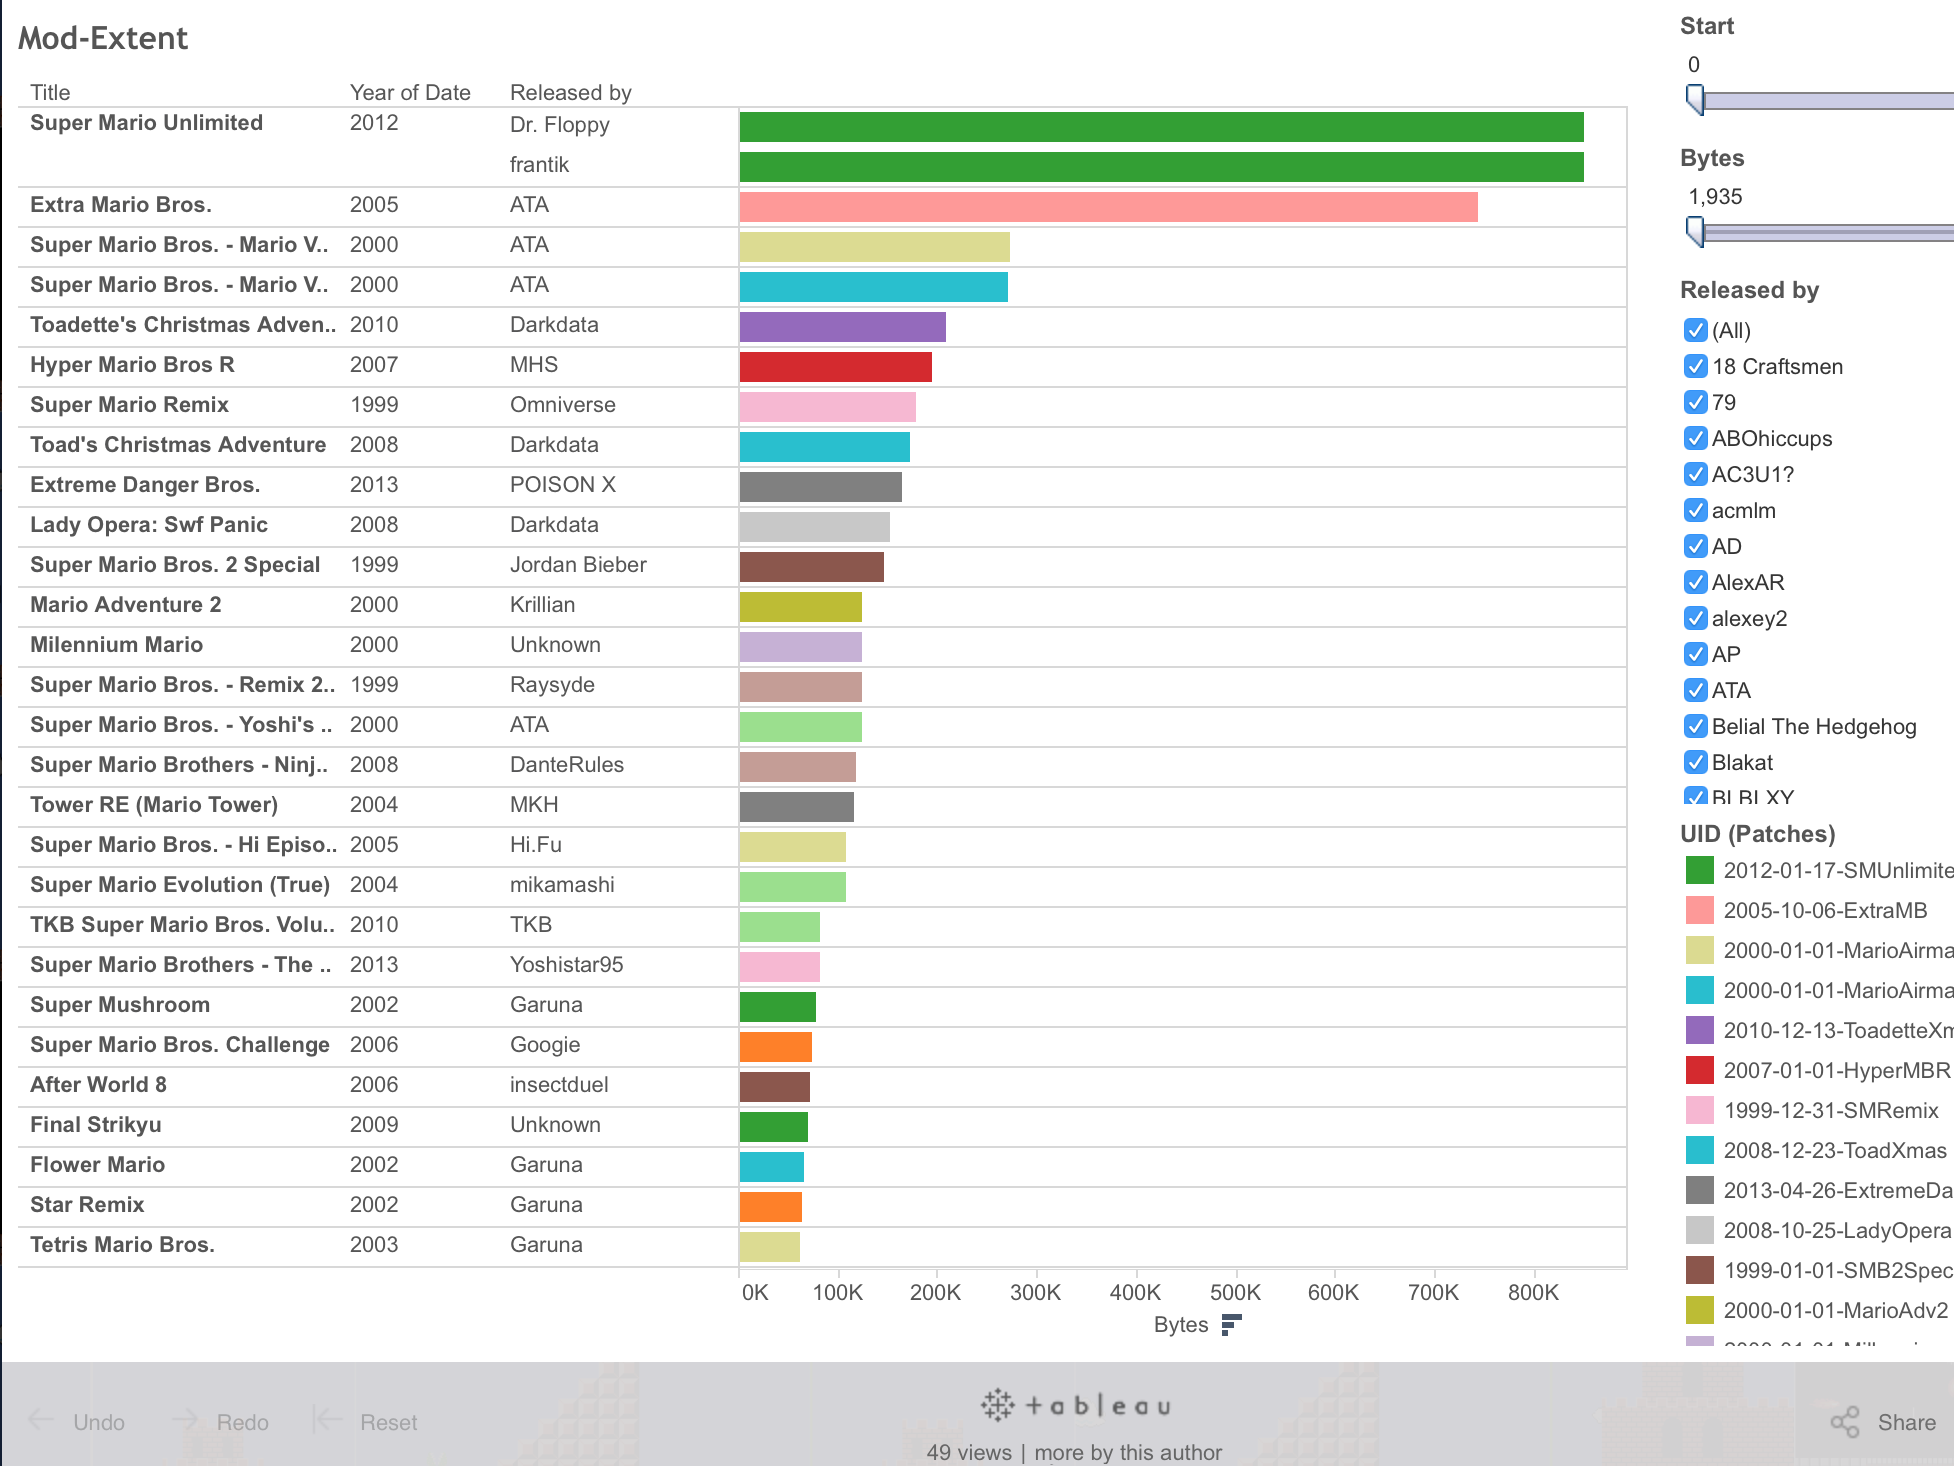The width and height of the screenshot is (1954, 1466).
Task: Select the Super Mario Unlimited title
Action: click(146, 123)
